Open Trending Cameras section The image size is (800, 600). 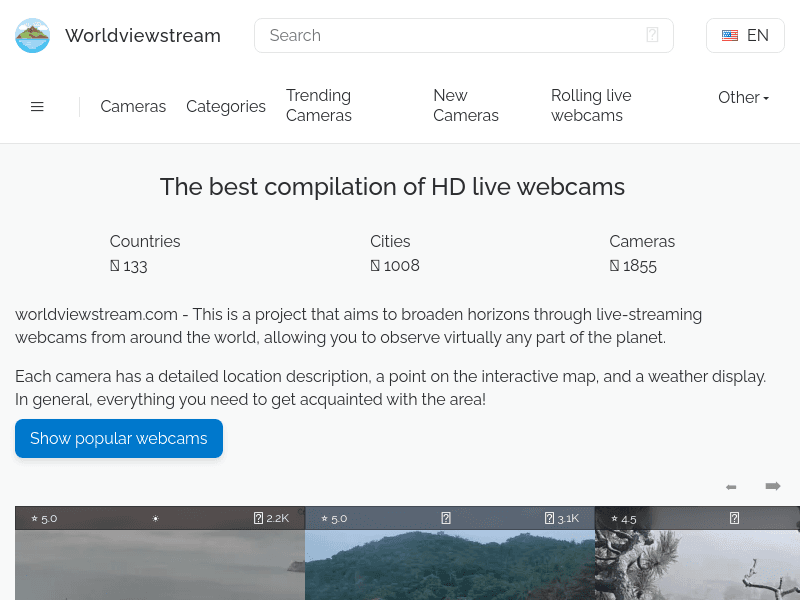[318, 106]
